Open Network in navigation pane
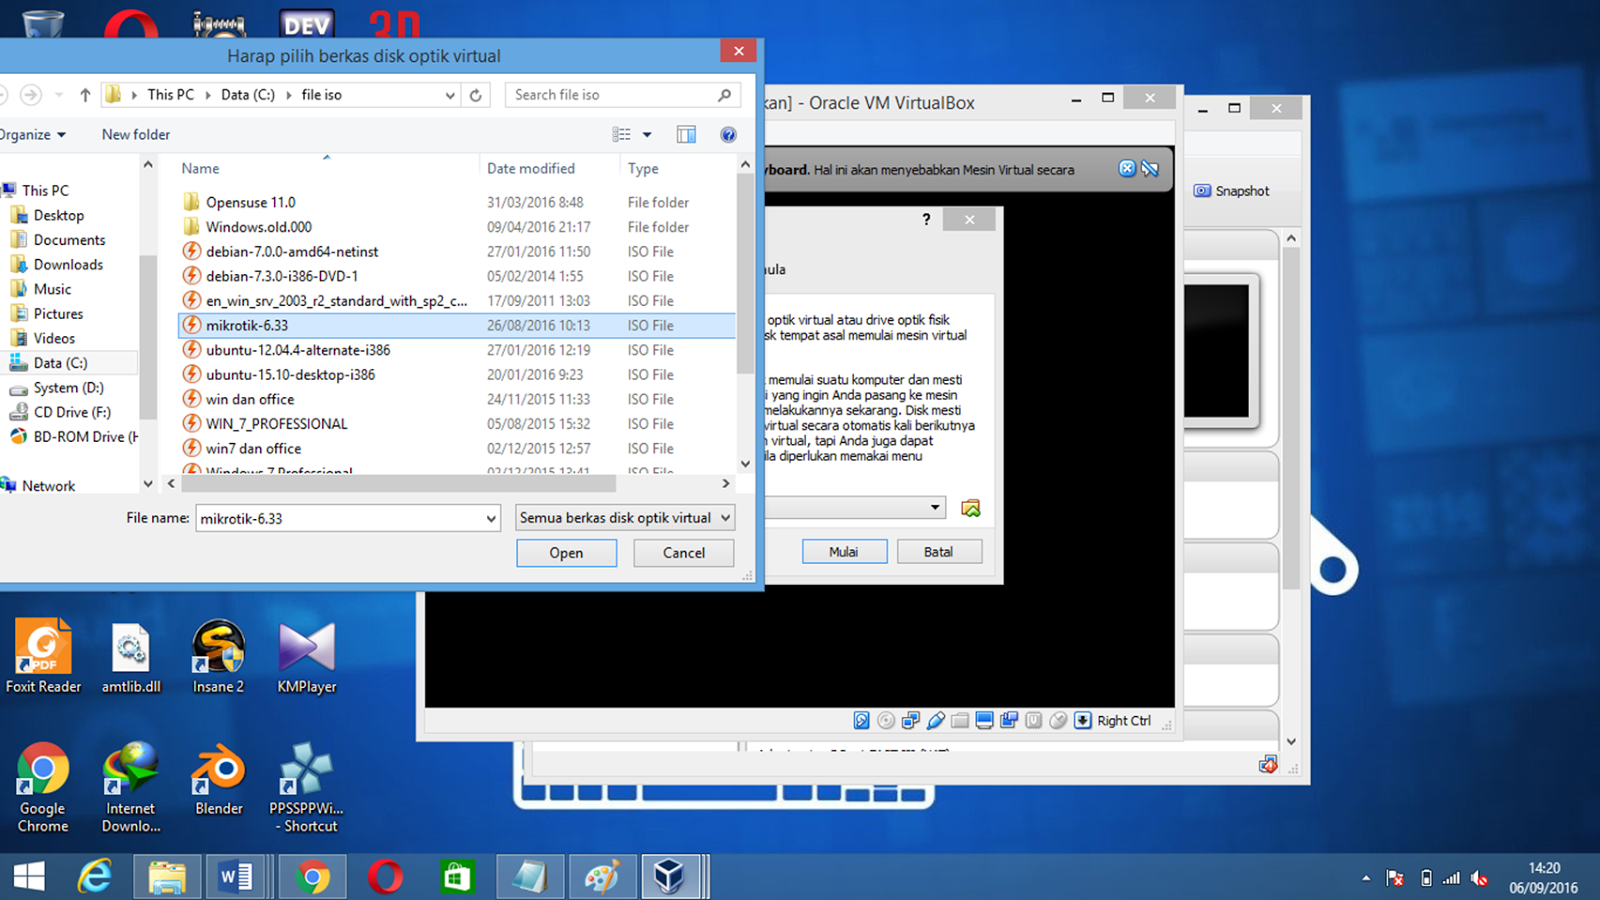 point(48,486)
